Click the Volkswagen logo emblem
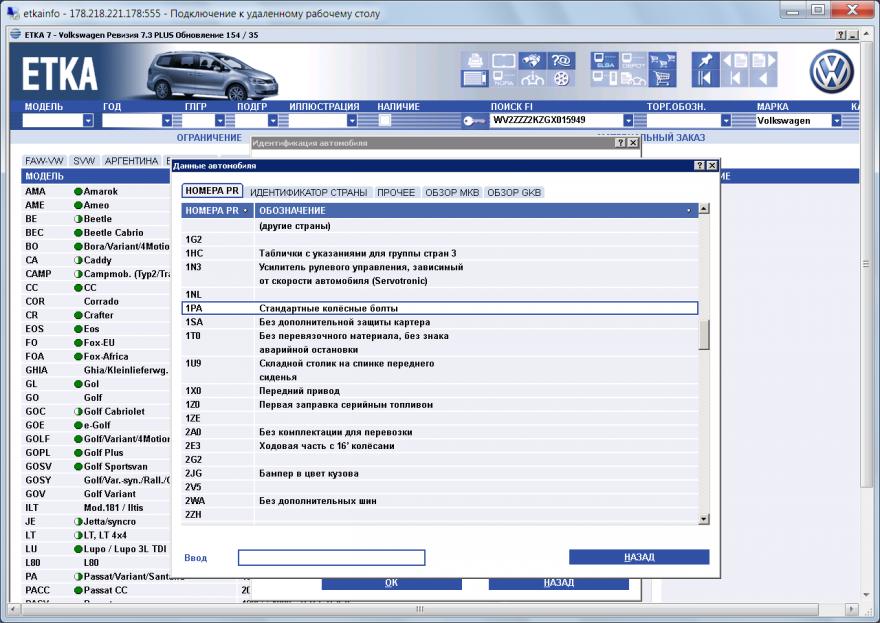 831,72
